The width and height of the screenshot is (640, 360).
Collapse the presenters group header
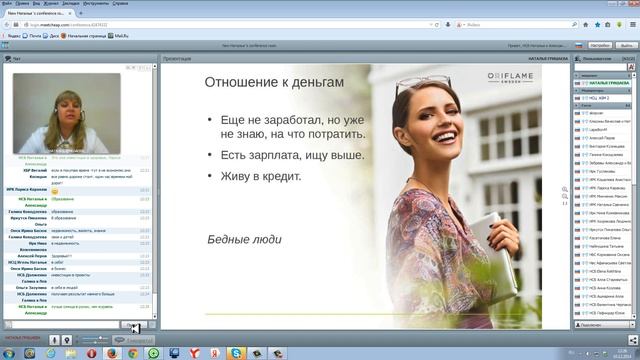pyautogui.click(x=602, y=76)
